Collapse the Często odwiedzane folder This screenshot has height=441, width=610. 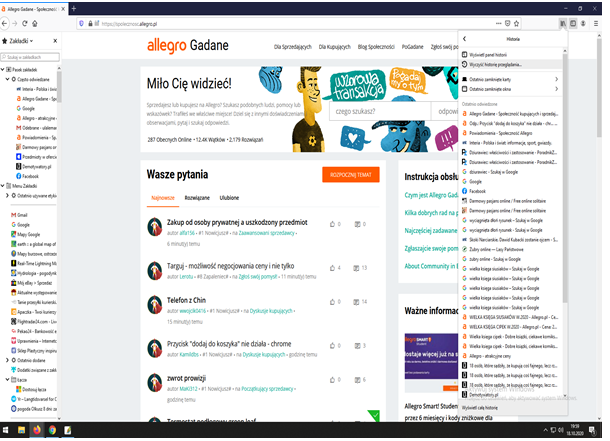pyautogui.click(x=8, y=78)
